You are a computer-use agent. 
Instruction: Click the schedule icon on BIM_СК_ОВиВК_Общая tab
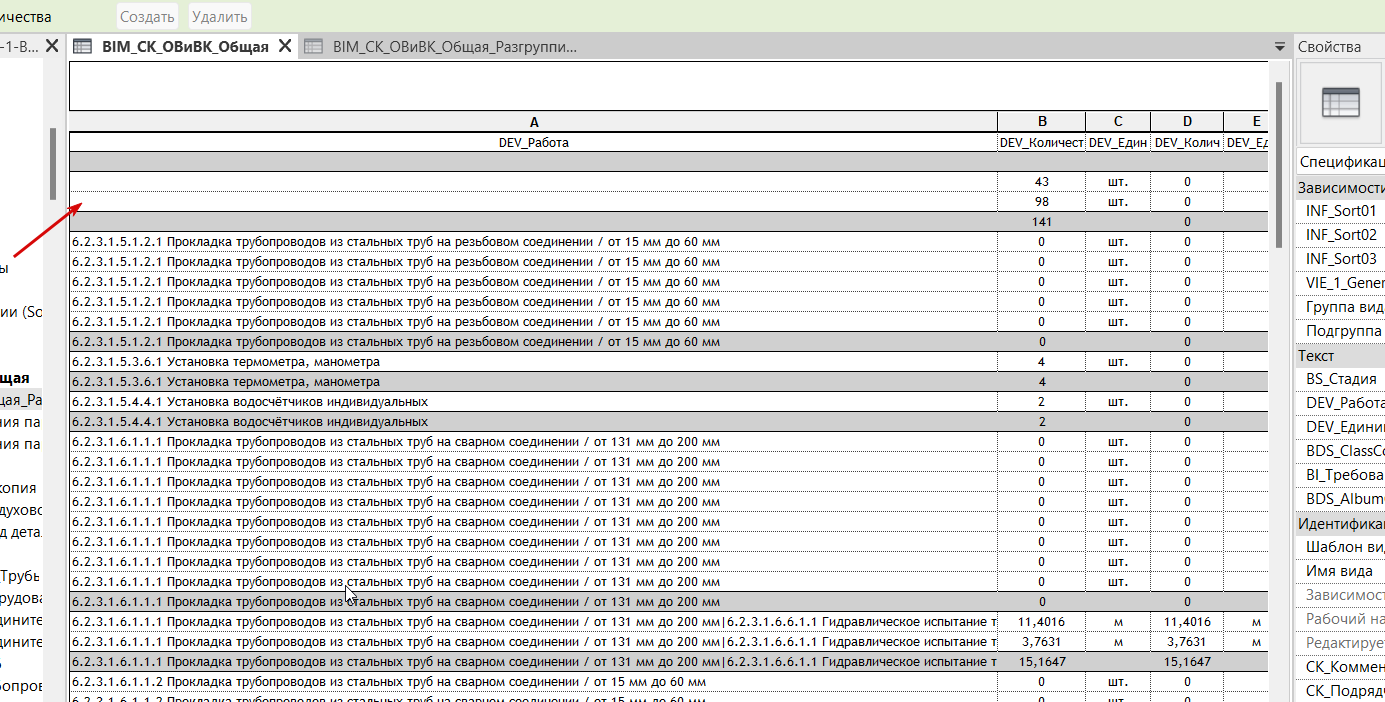(x=83, y=46)
